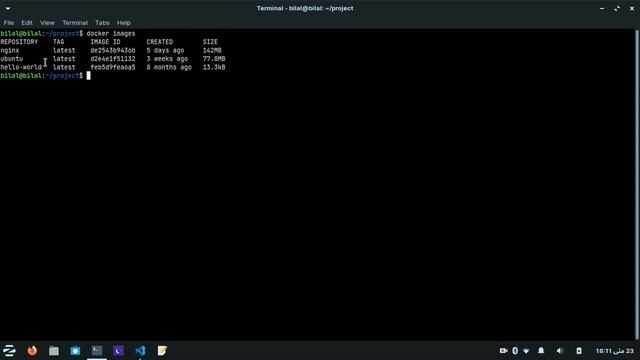Click the 77.8MB size value
The width and height of the screenshot is (640, 360).
[214, 59]
